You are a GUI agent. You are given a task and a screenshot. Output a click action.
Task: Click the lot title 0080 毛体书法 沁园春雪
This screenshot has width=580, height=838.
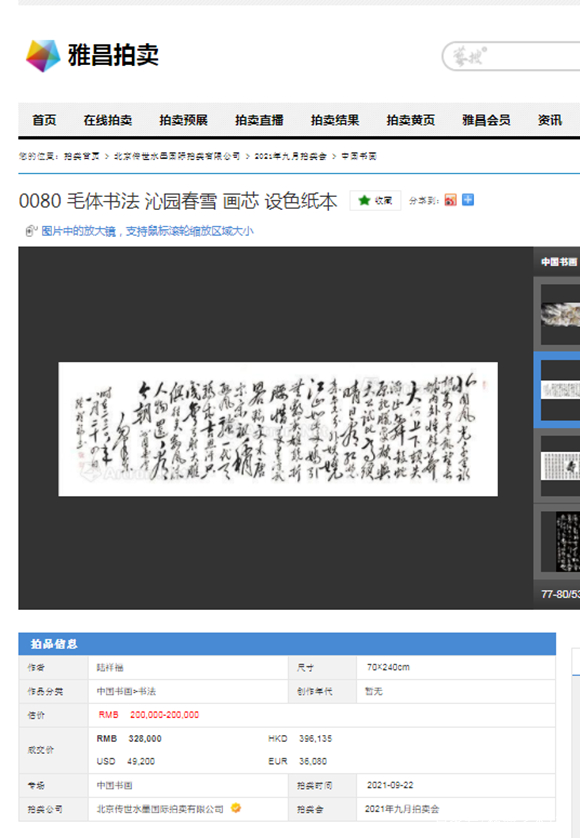click(x=178, y=201)
